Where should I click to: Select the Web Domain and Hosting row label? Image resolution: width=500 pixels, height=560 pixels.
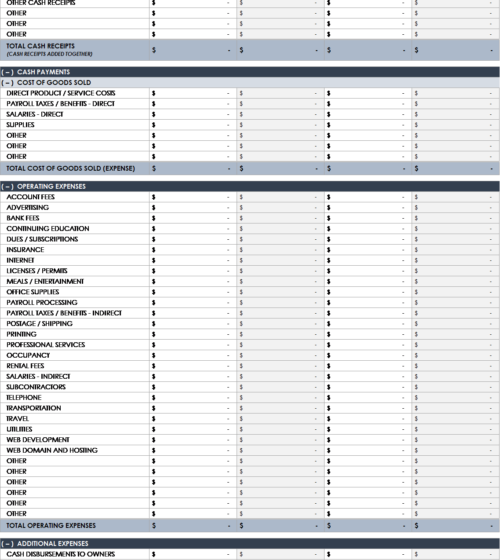[52, 450]
